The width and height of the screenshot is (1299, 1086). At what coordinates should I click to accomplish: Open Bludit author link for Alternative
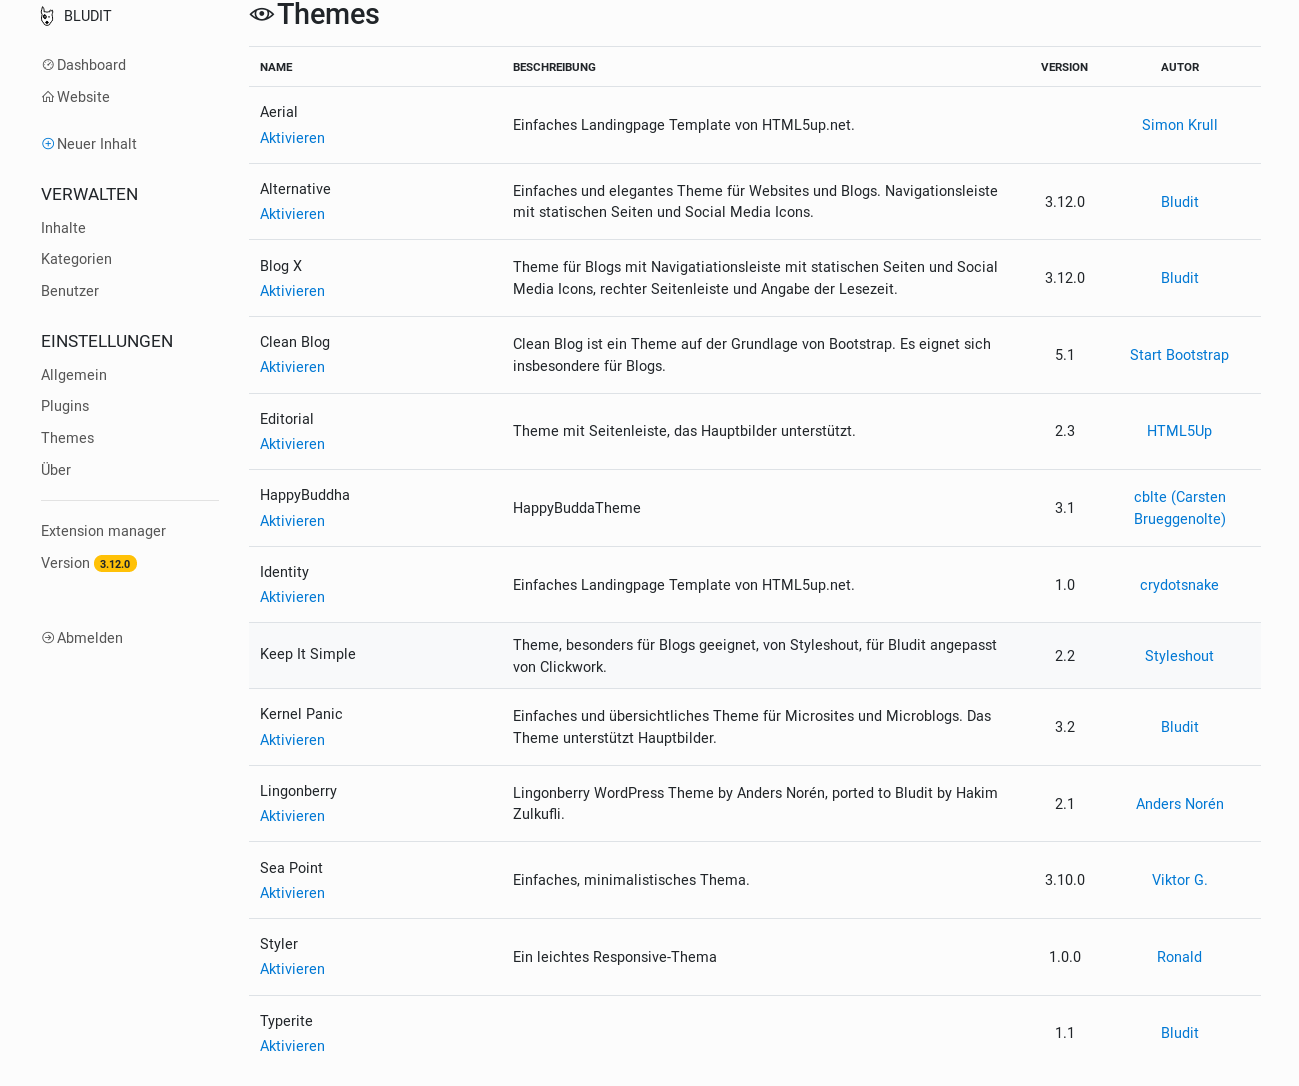click(1179, 202)
